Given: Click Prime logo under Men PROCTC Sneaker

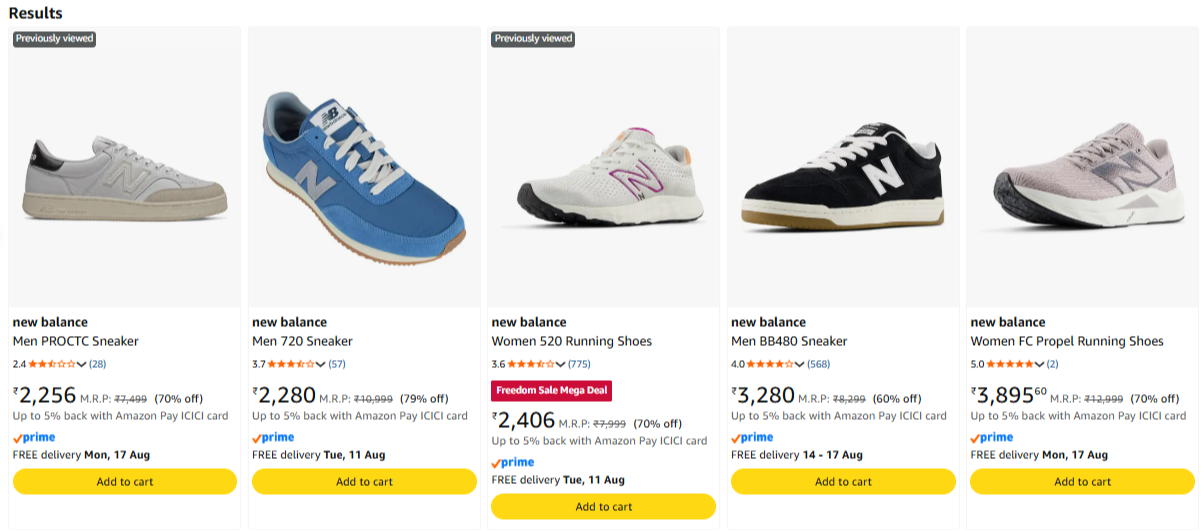Looking at the screenshot, I should pyautogui.click(x=34, y=437).
